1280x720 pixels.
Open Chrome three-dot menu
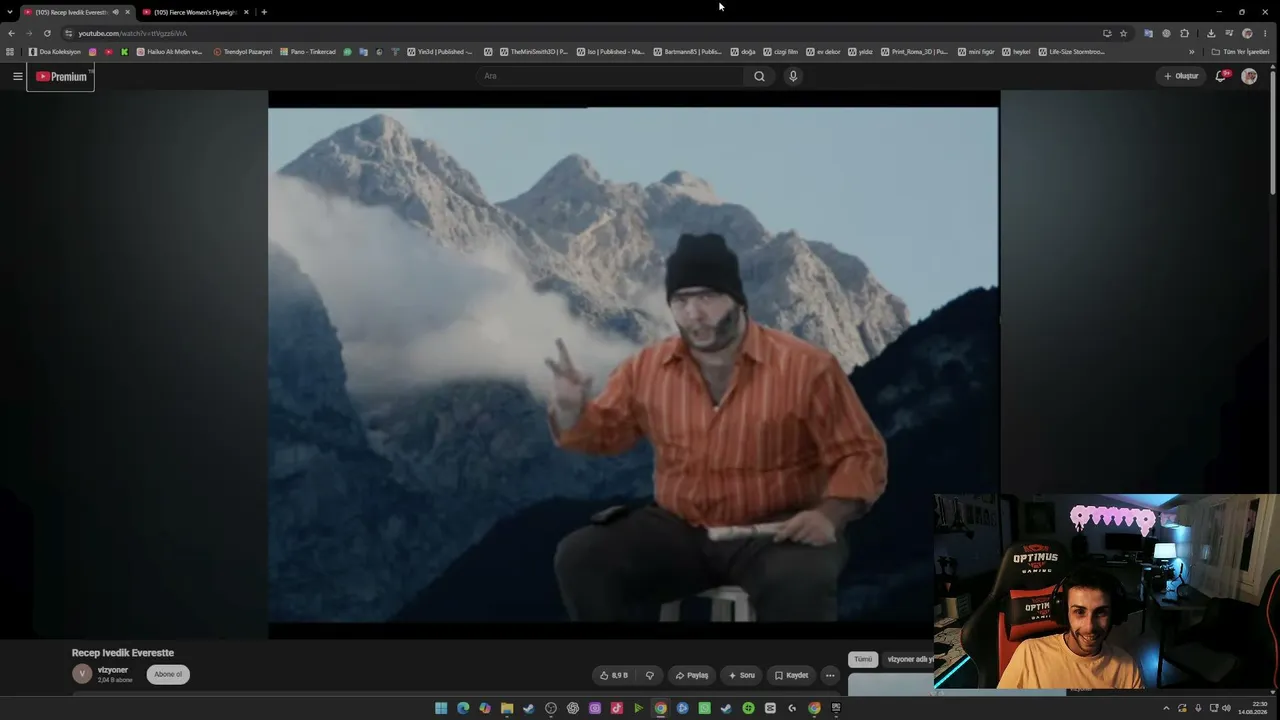(1265, 33)
